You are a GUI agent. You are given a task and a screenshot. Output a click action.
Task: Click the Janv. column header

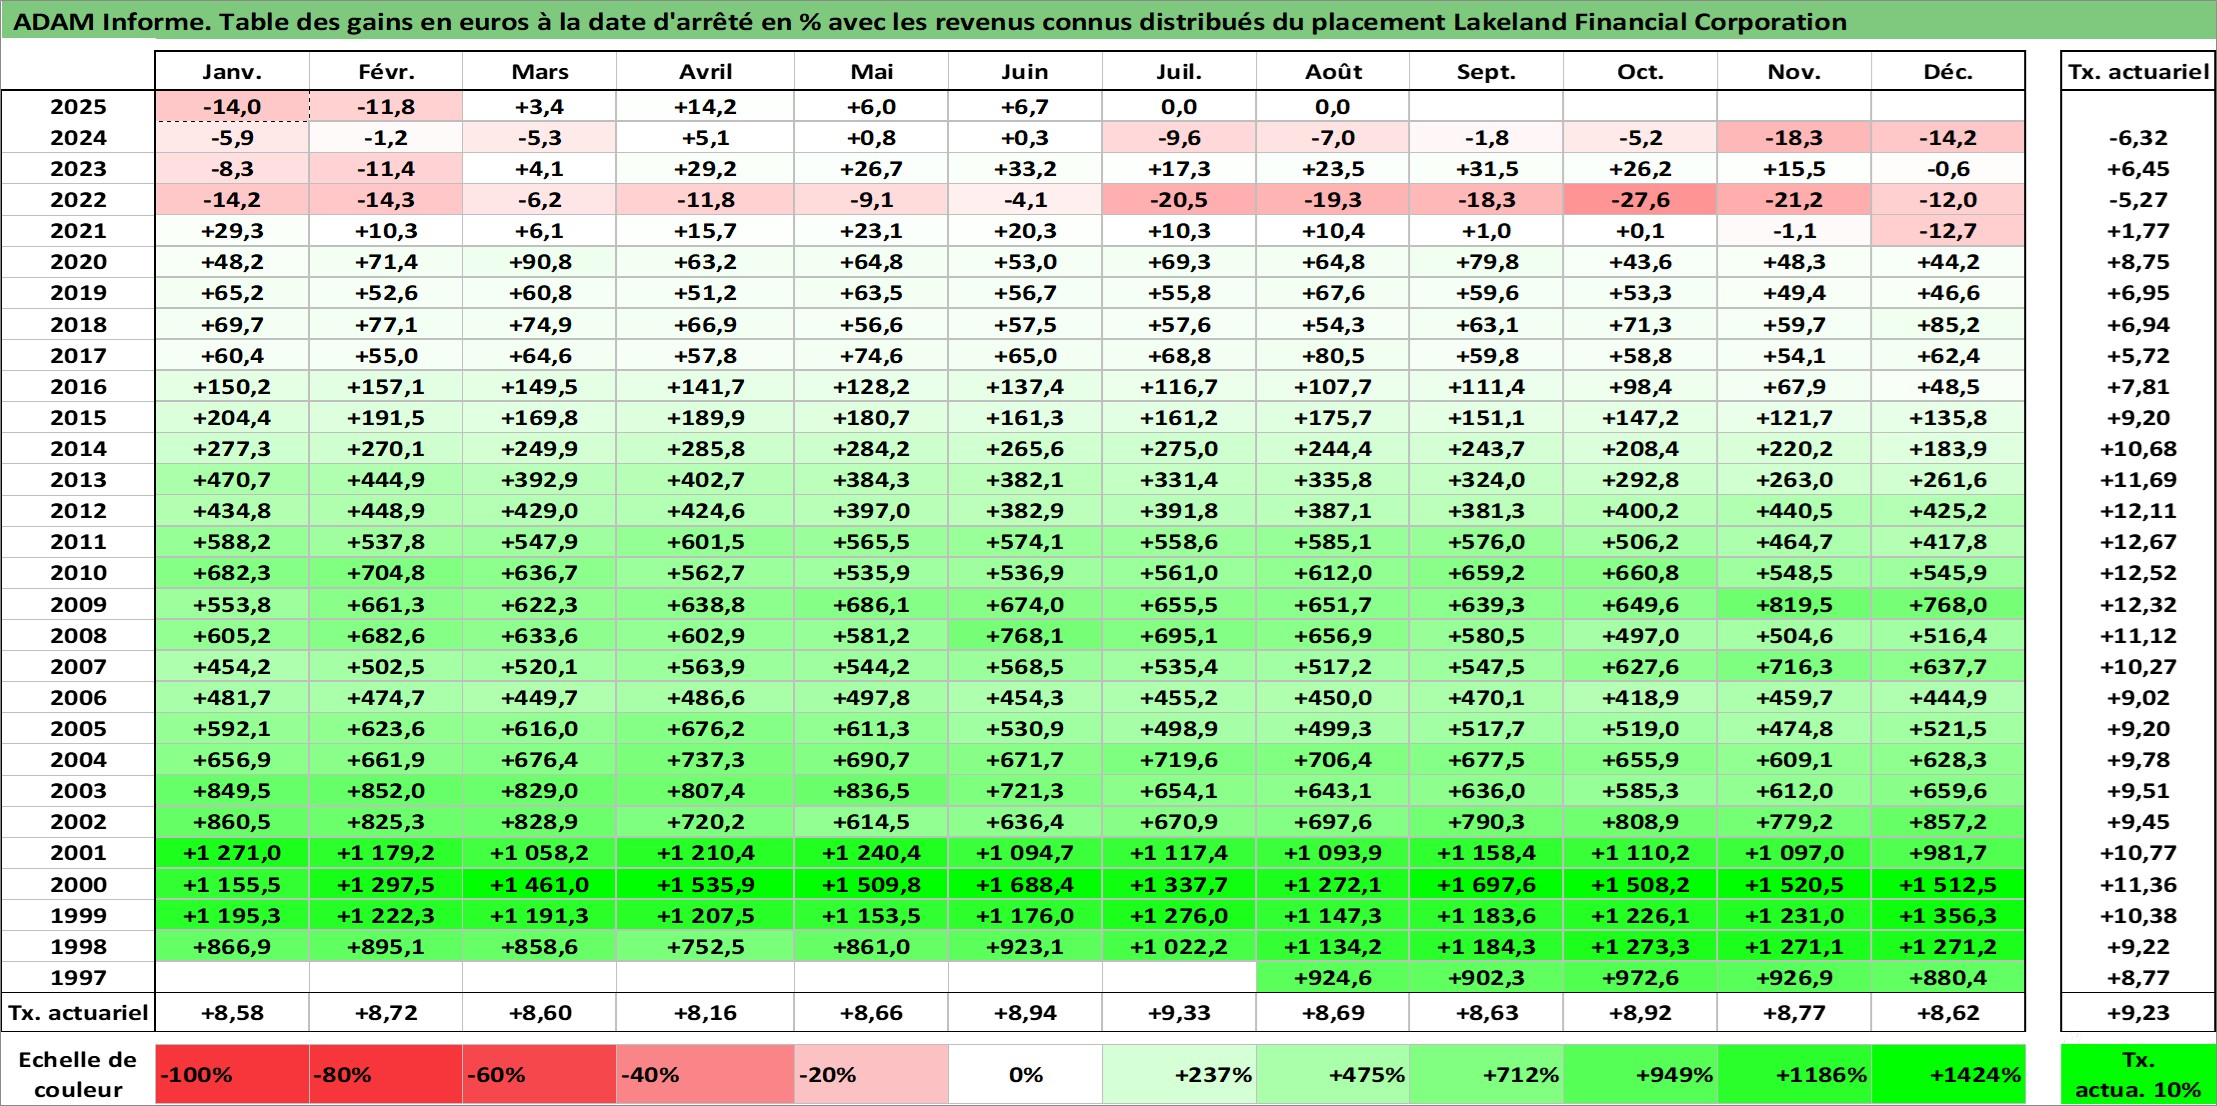pyautogui.click(x=232, y=71)
